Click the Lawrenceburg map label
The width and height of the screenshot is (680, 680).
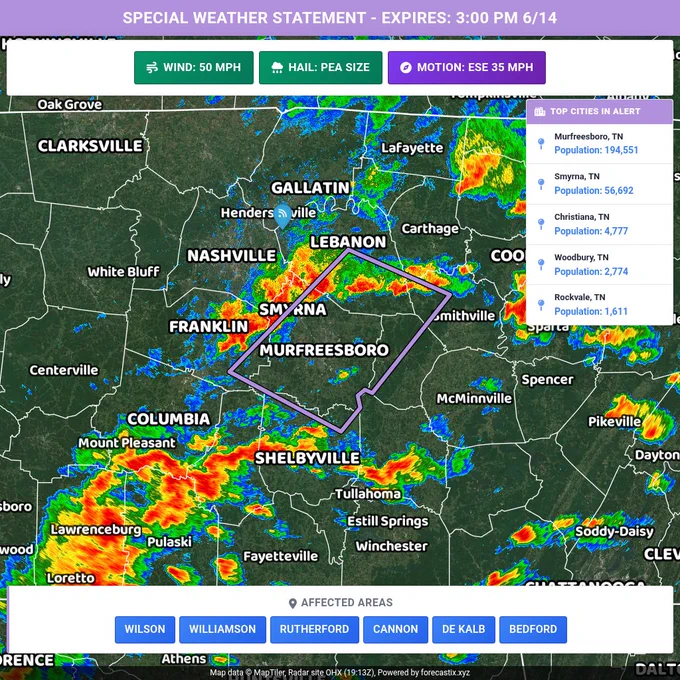click(96, 530)
